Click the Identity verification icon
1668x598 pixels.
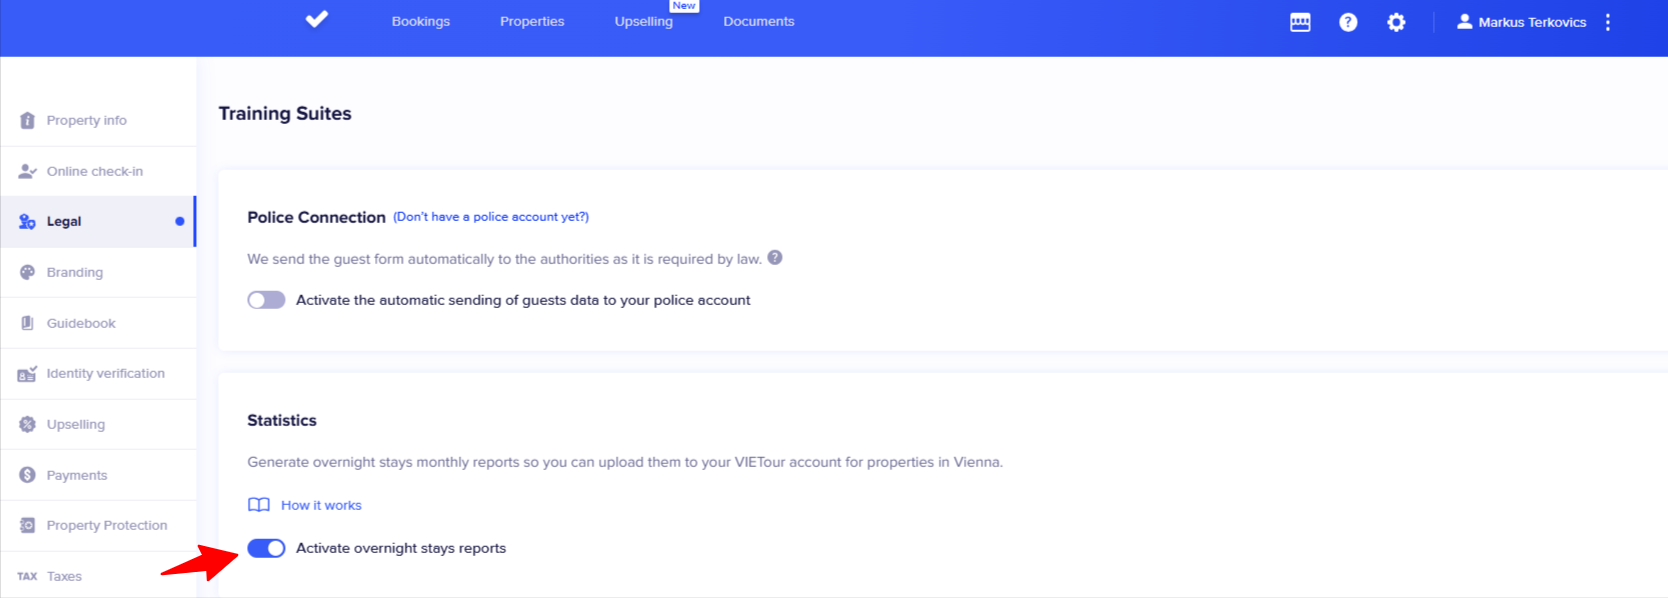point(27,374)
